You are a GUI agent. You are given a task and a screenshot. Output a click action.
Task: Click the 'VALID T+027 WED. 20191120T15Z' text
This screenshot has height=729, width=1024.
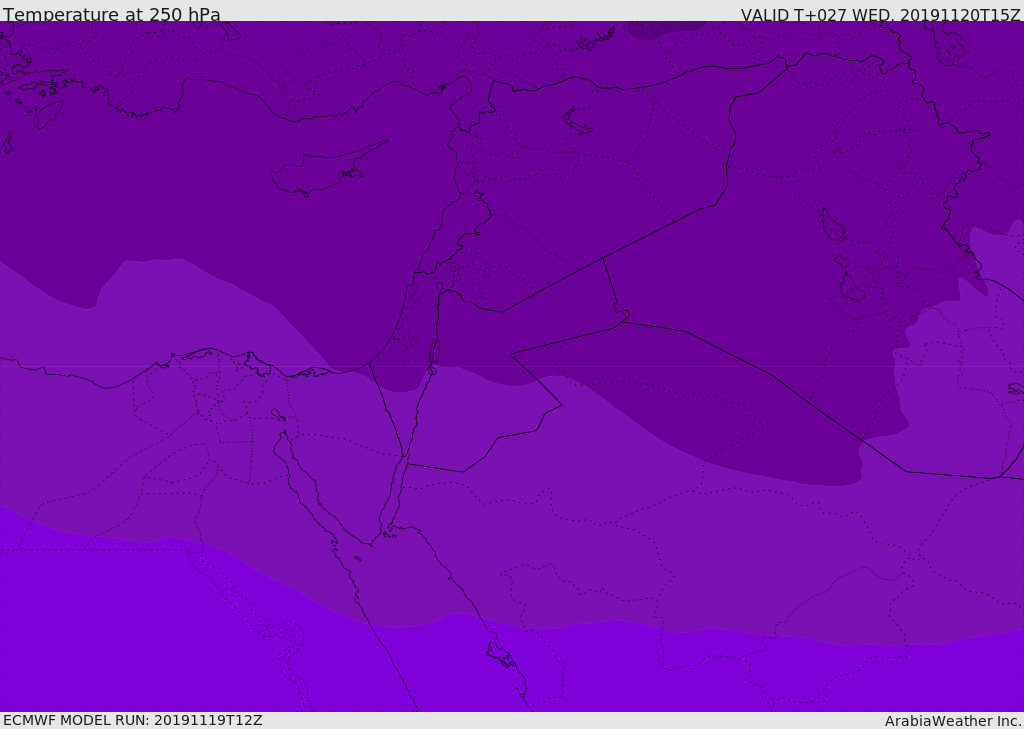point(880,14)
